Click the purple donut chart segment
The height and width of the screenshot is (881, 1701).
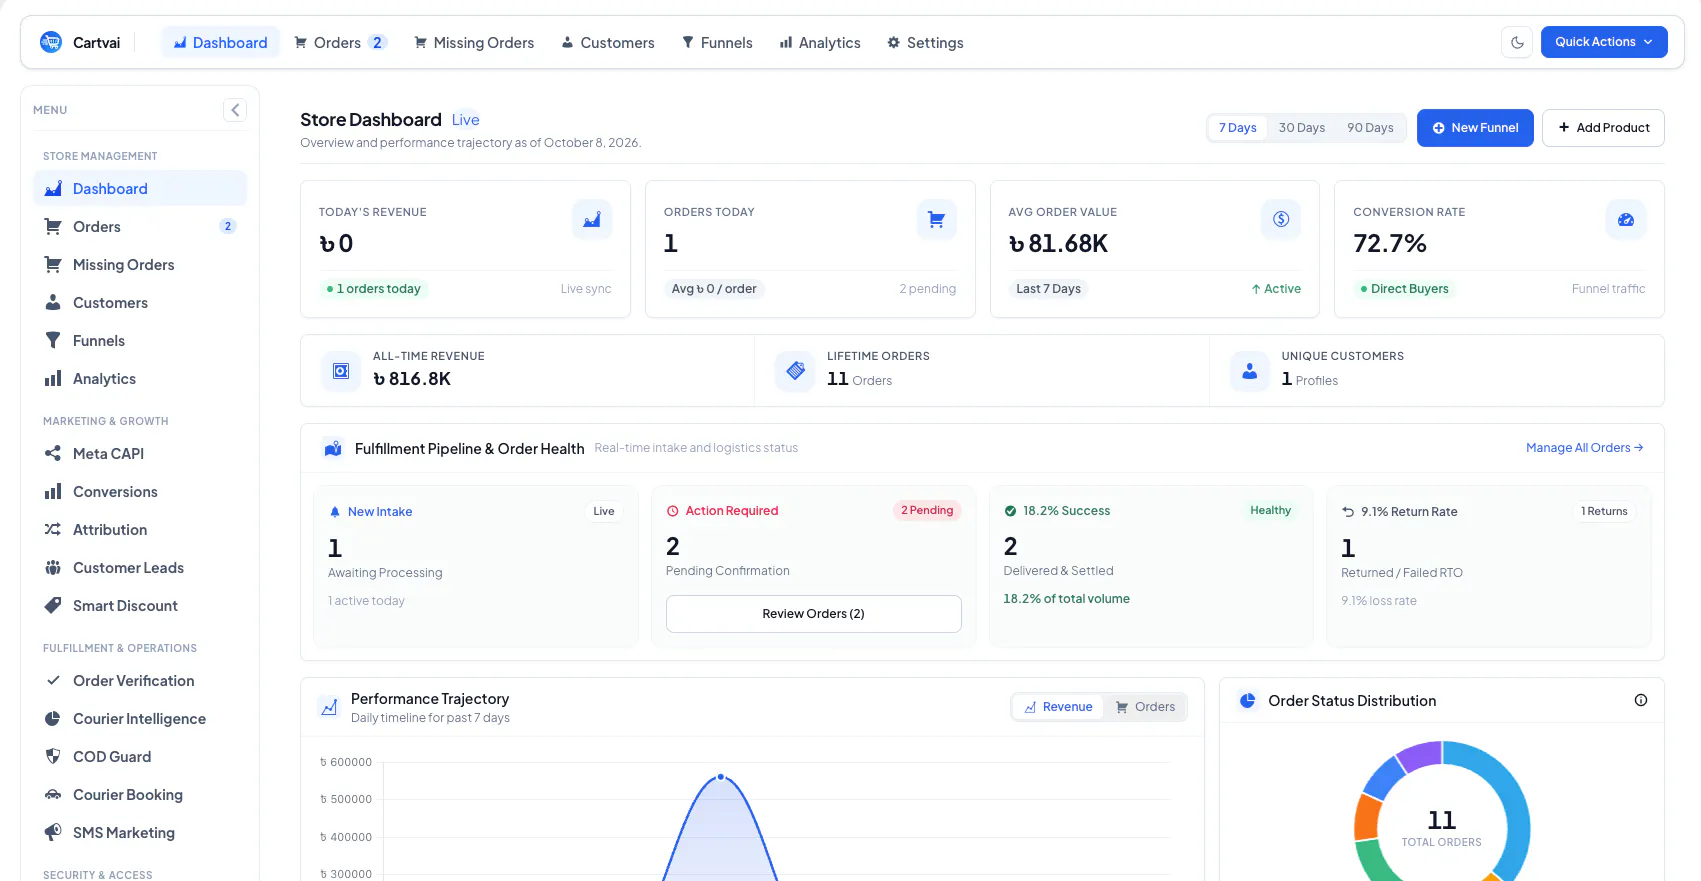[x=1419, y=755]
